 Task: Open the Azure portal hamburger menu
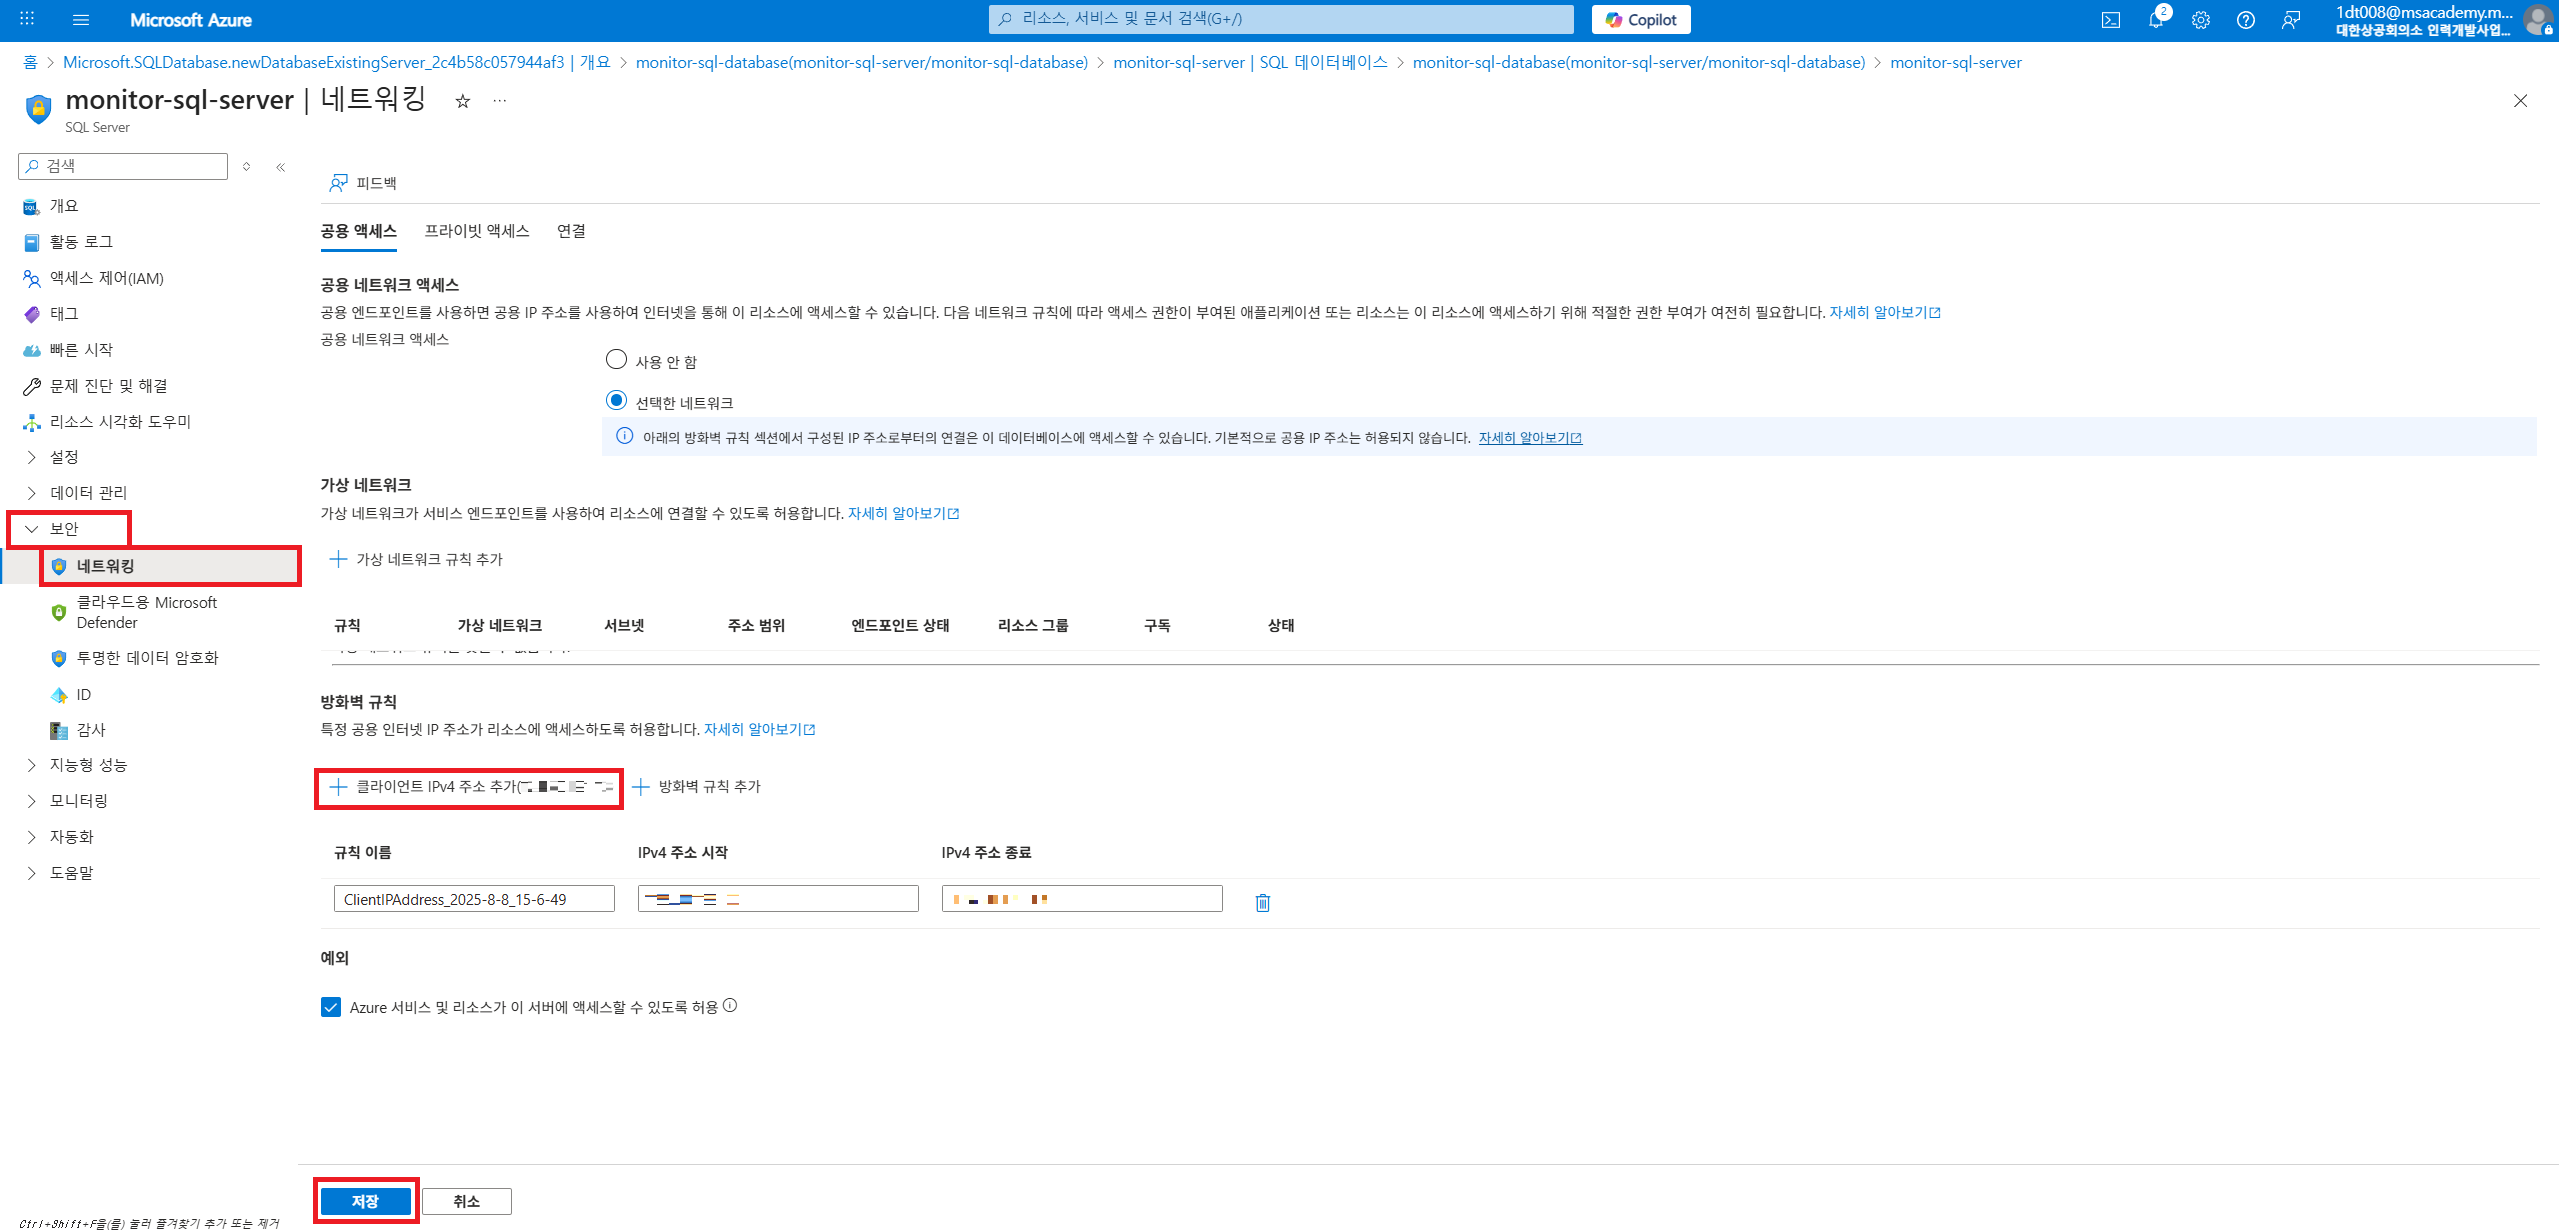[81, 20]
